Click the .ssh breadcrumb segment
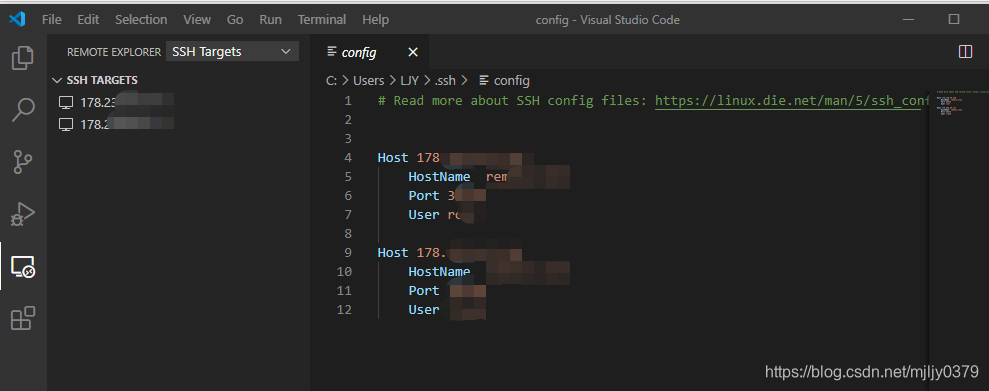 point(445,80)
